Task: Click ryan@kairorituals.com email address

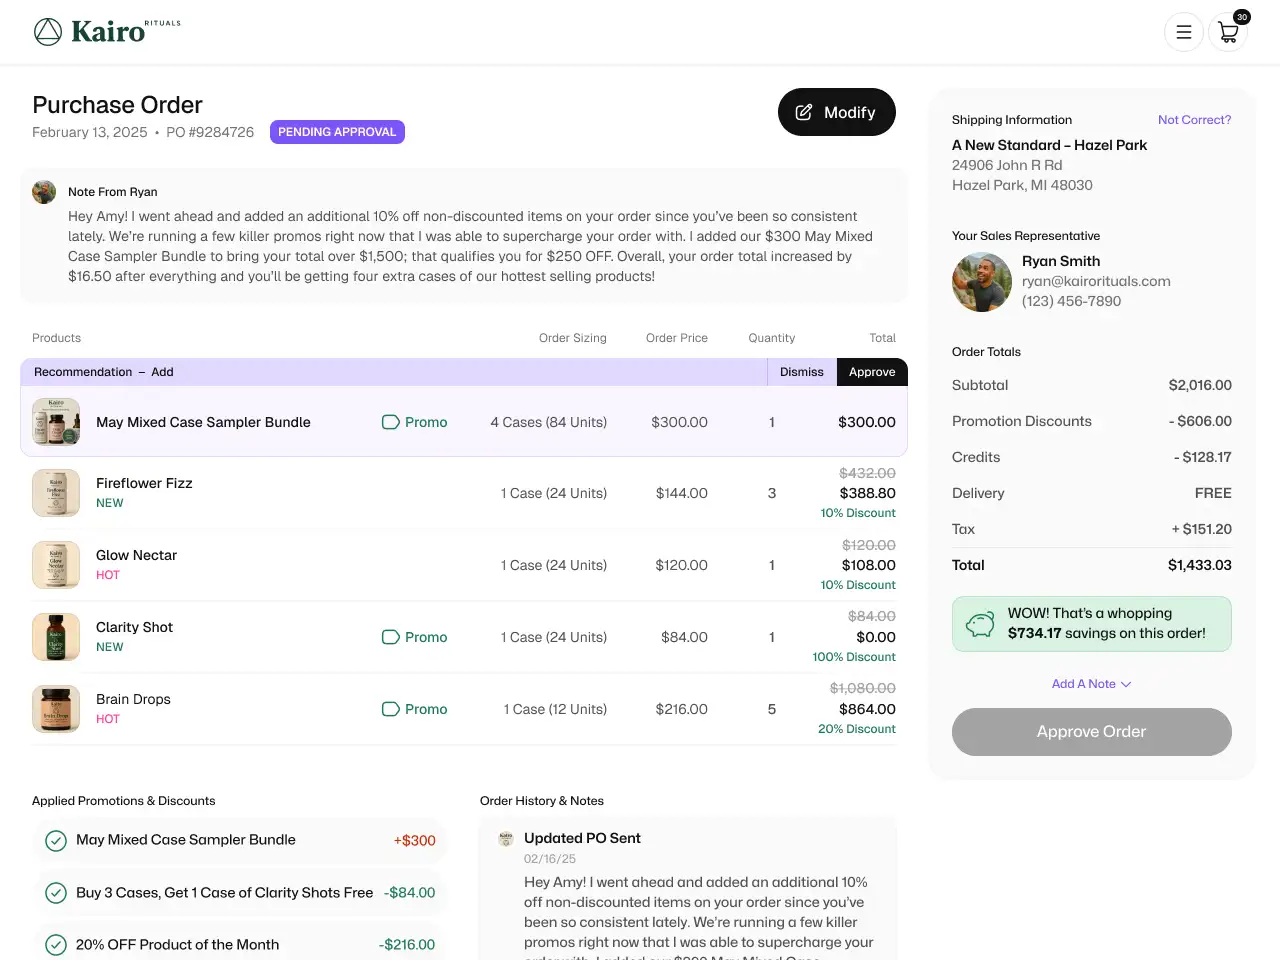Action: tap(1096, 281)
